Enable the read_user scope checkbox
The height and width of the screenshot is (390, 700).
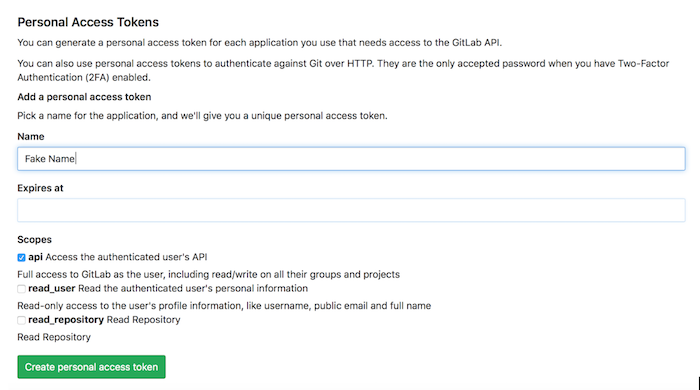[x=21, y=289]
